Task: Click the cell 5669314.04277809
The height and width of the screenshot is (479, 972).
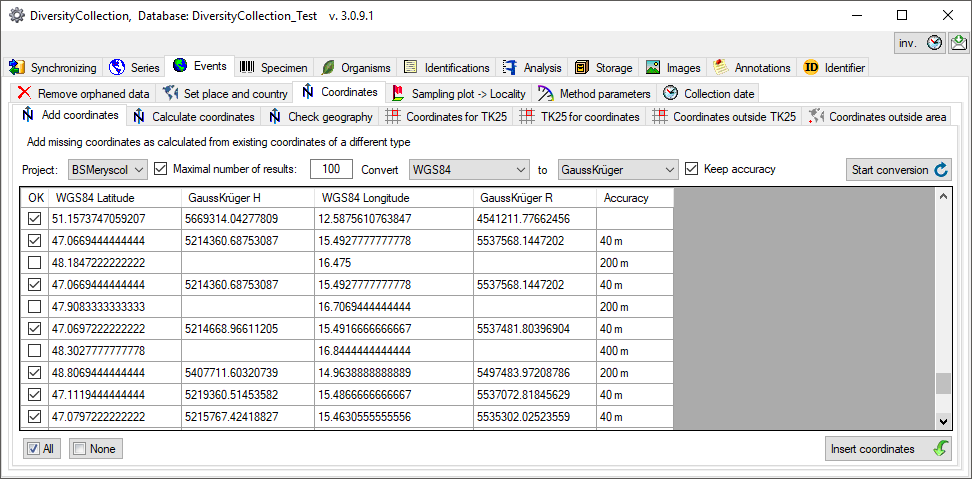Action: point(247,219)
